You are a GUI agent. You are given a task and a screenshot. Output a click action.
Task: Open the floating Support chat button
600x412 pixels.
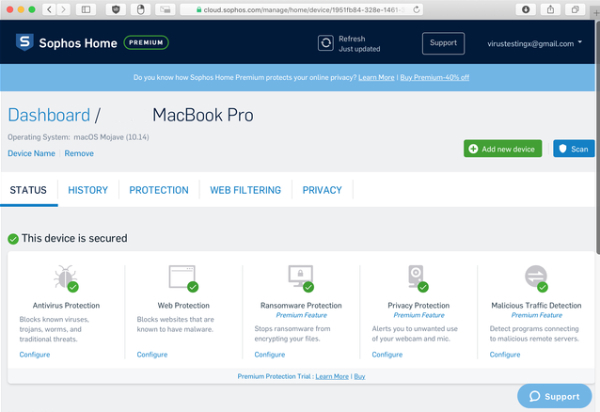click(554, 396)
